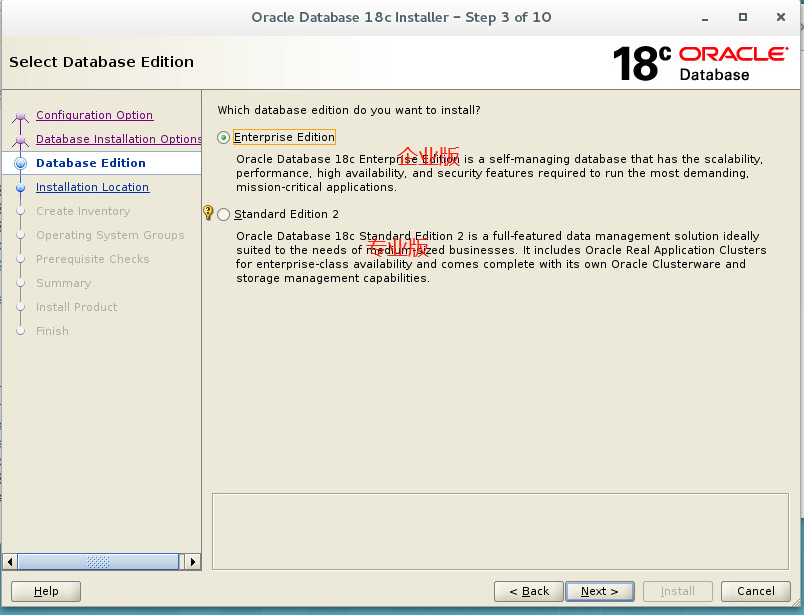Click the right arrow of horizontal scrollbar

coord(193,561)
